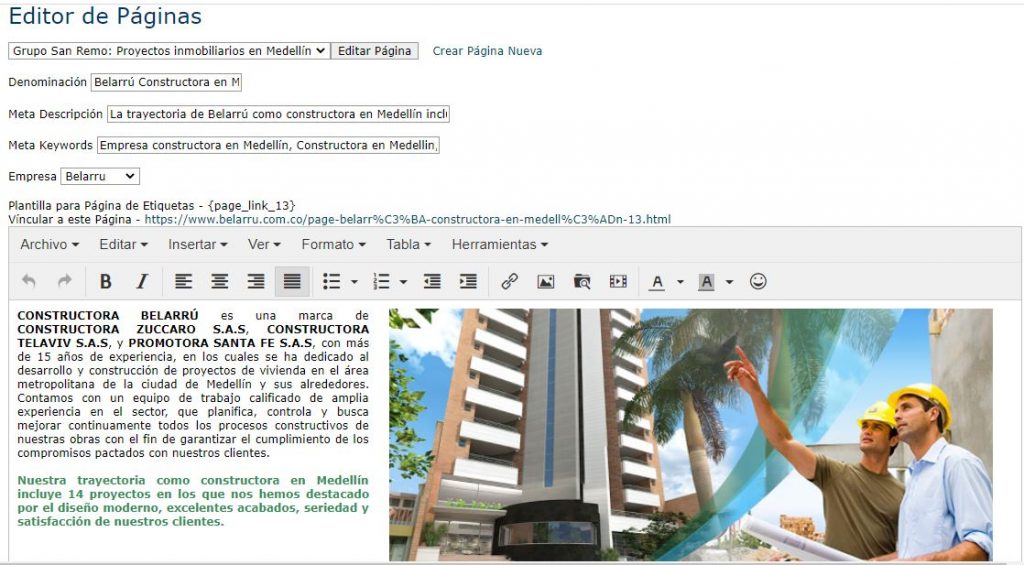Apply the background color swatch
Image resolution: width=1024 pixels, height=565 pixels.
point(706,282)
